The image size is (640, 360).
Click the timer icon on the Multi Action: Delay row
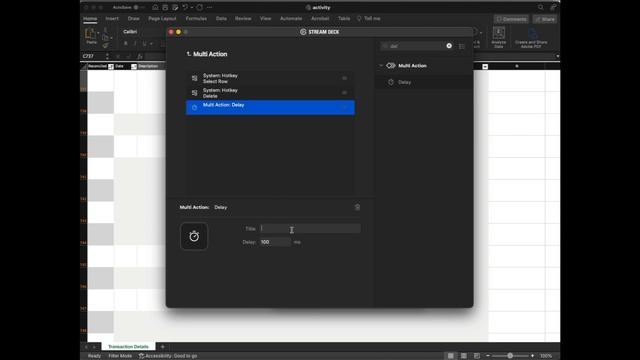coord(194,107)
